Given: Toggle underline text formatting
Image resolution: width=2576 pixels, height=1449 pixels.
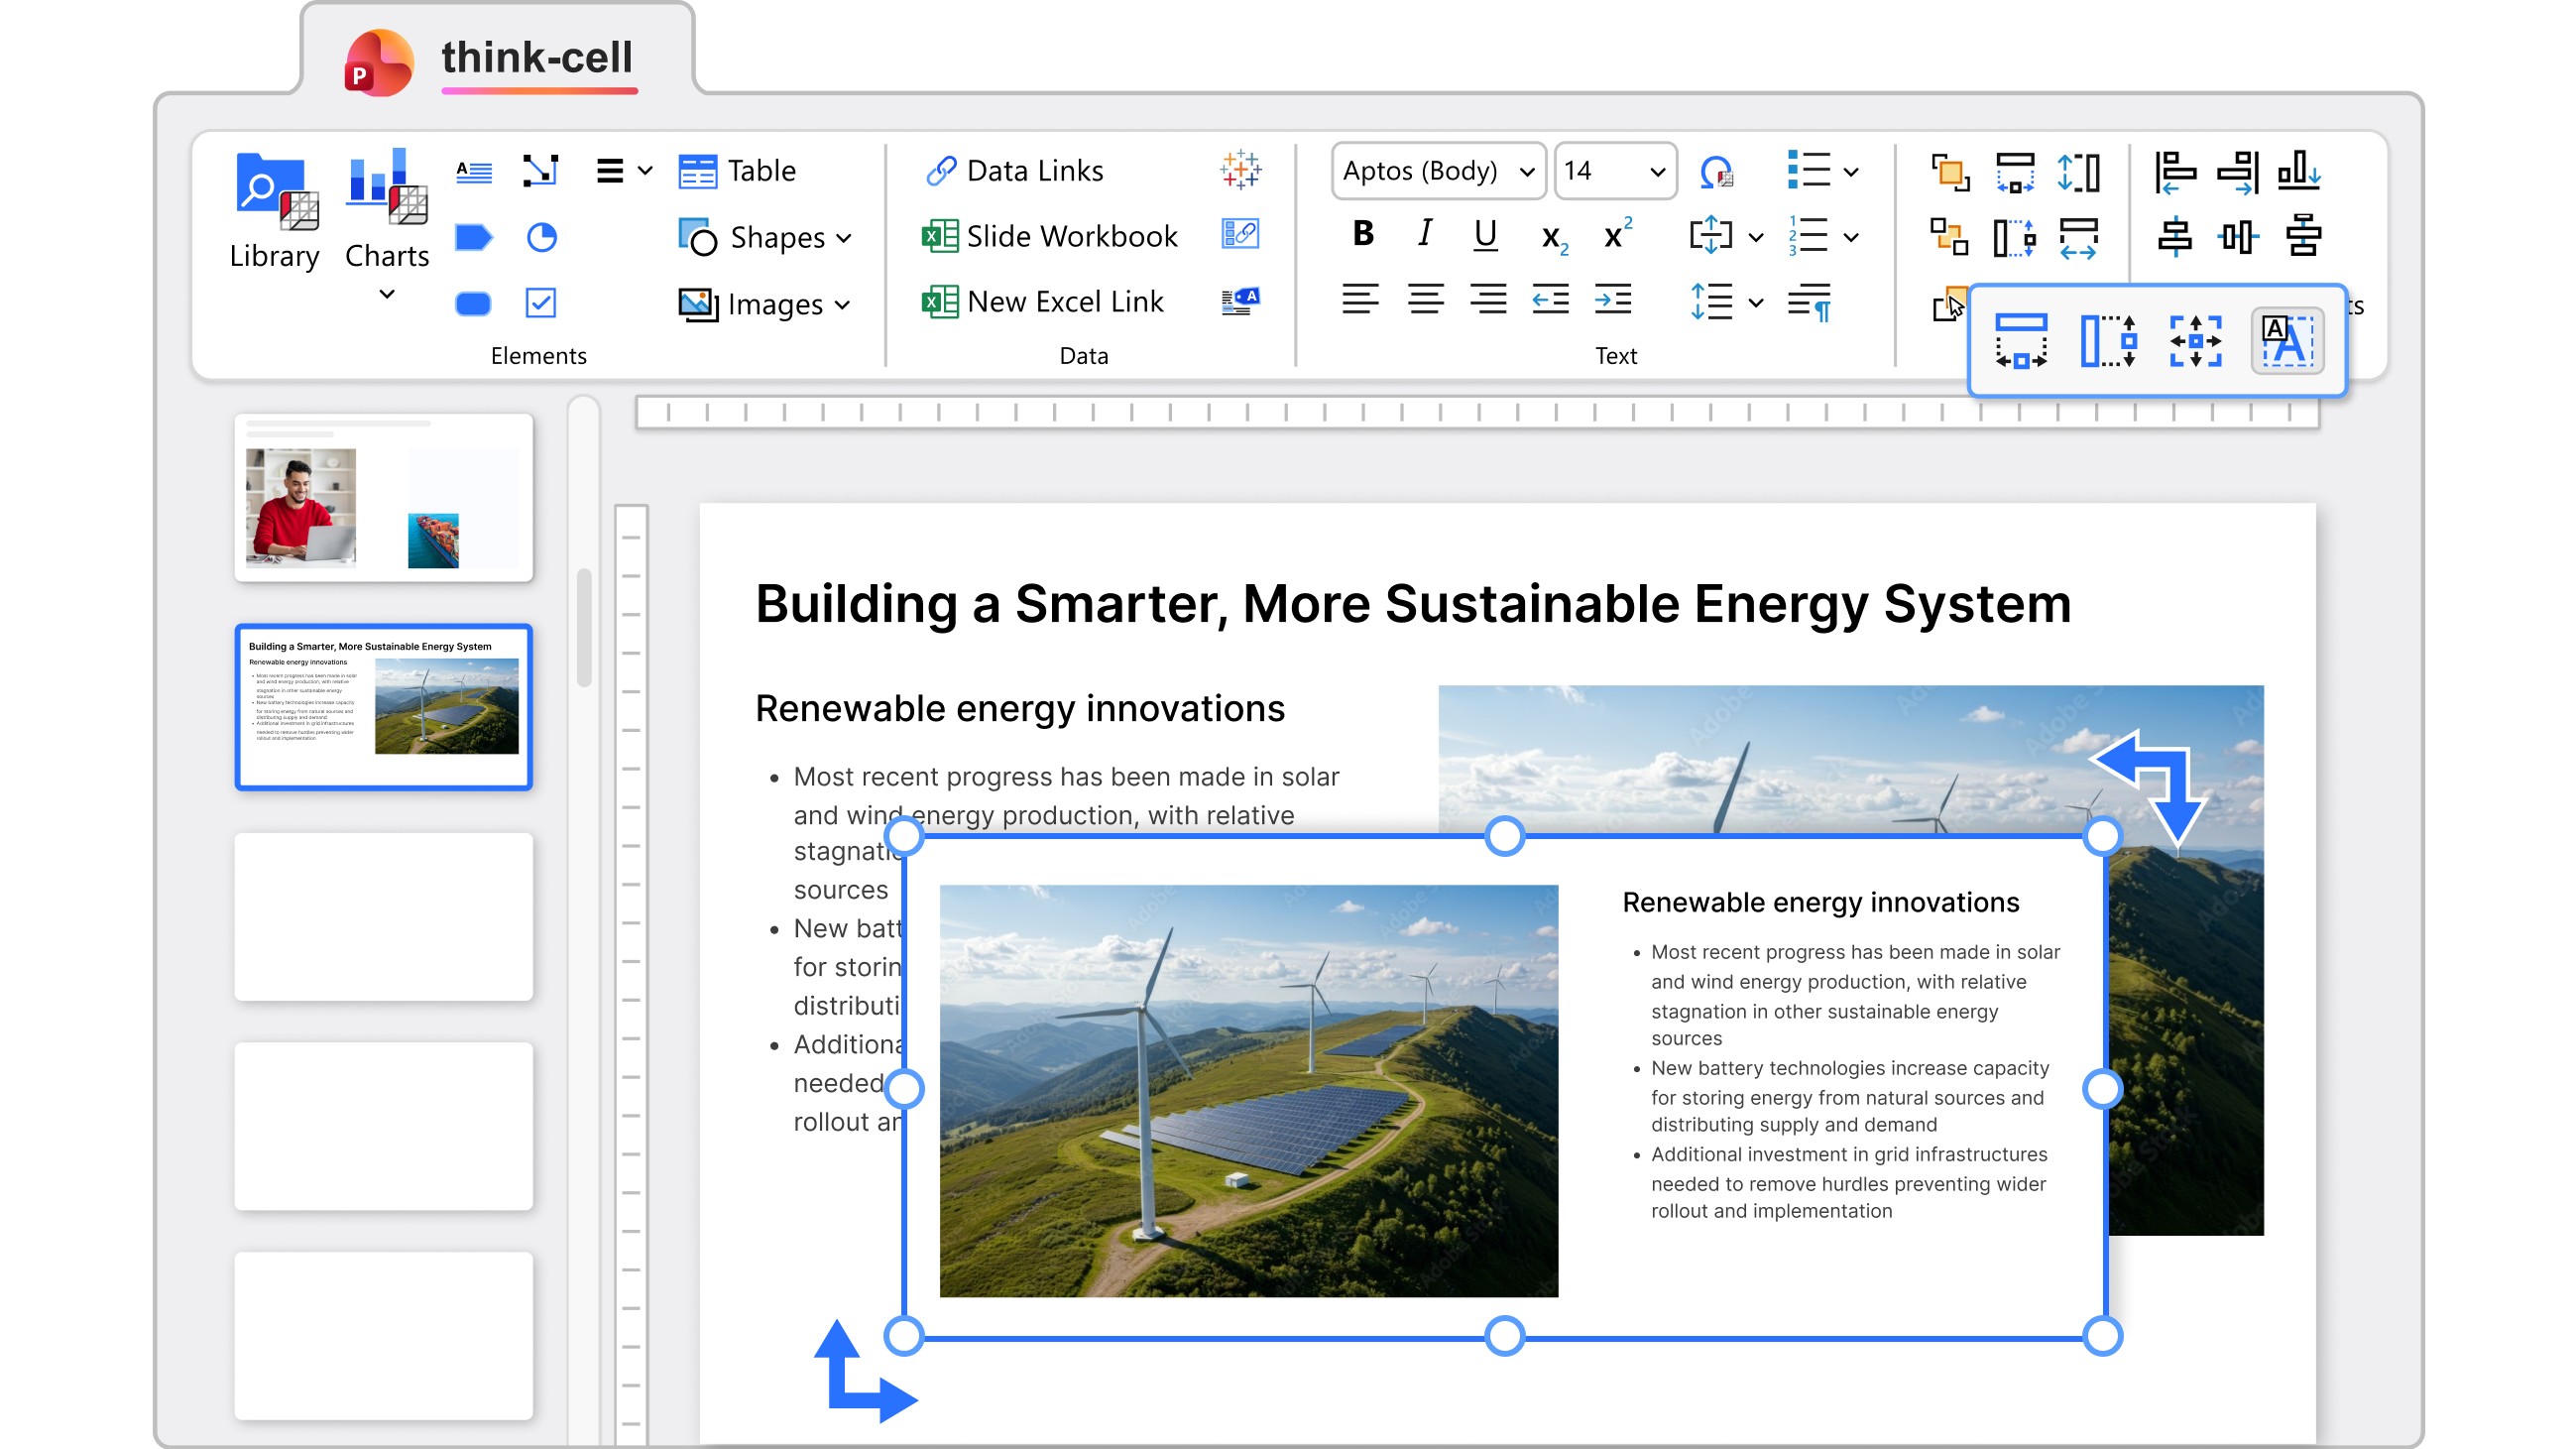Looking at the screenshot, I should click(x=1485, y=234).
